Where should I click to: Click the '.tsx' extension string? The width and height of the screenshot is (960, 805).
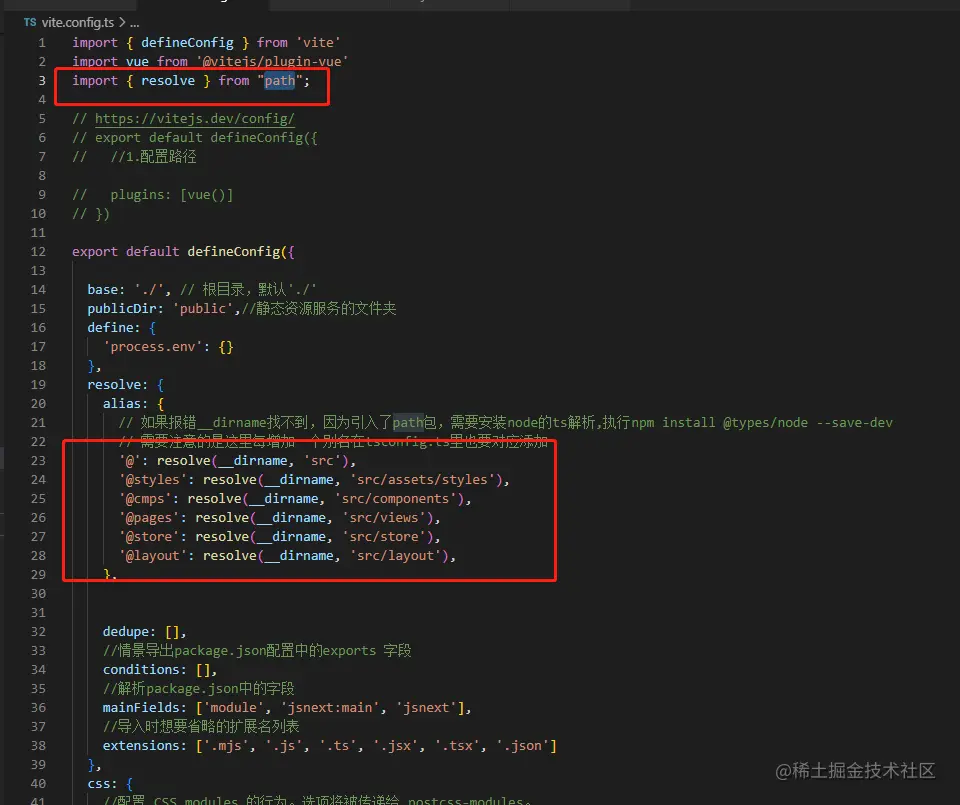point(457,745)
